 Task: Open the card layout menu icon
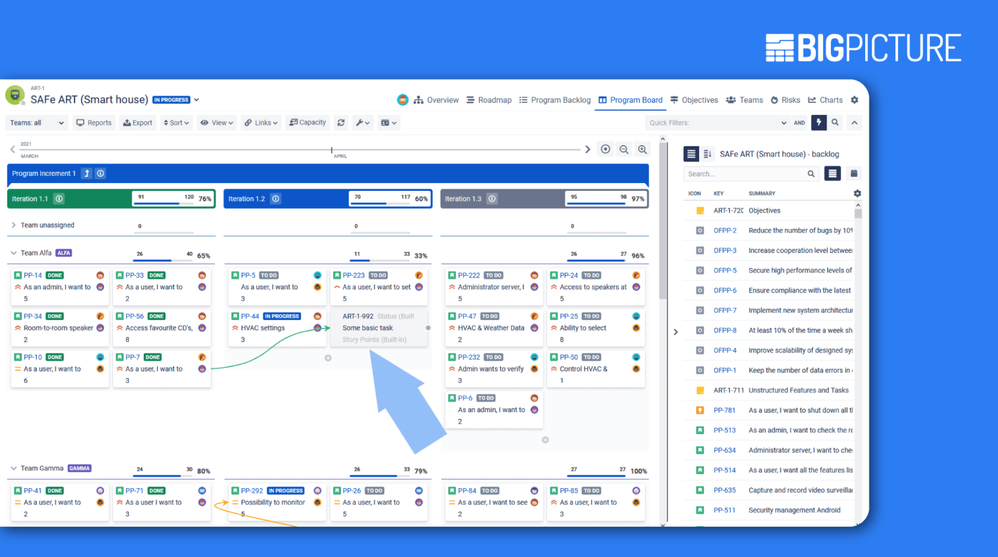coord(388,123)
